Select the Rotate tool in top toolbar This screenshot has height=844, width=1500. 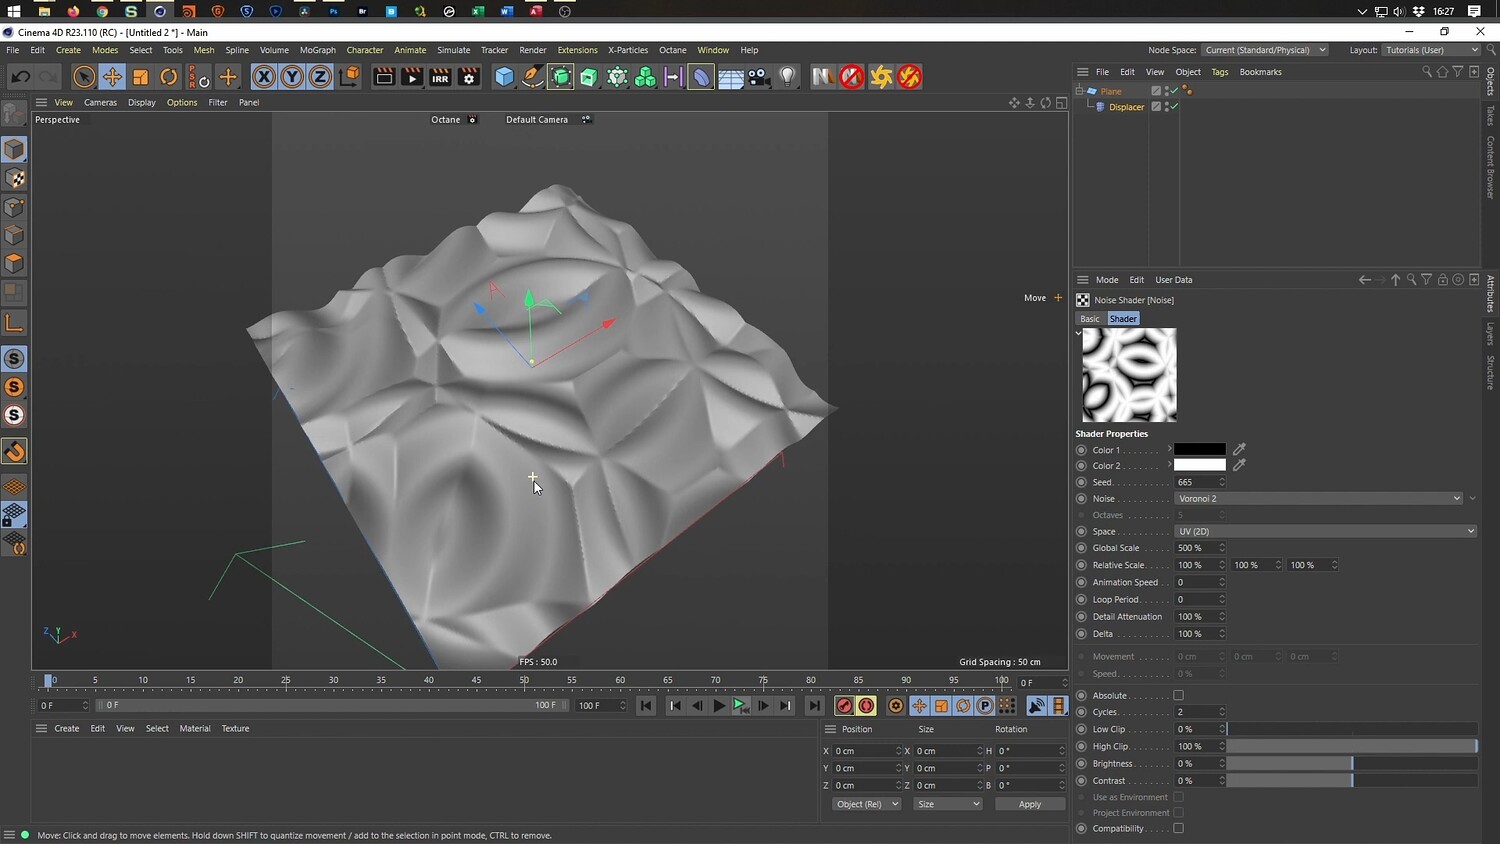click(x=169, y=77)
